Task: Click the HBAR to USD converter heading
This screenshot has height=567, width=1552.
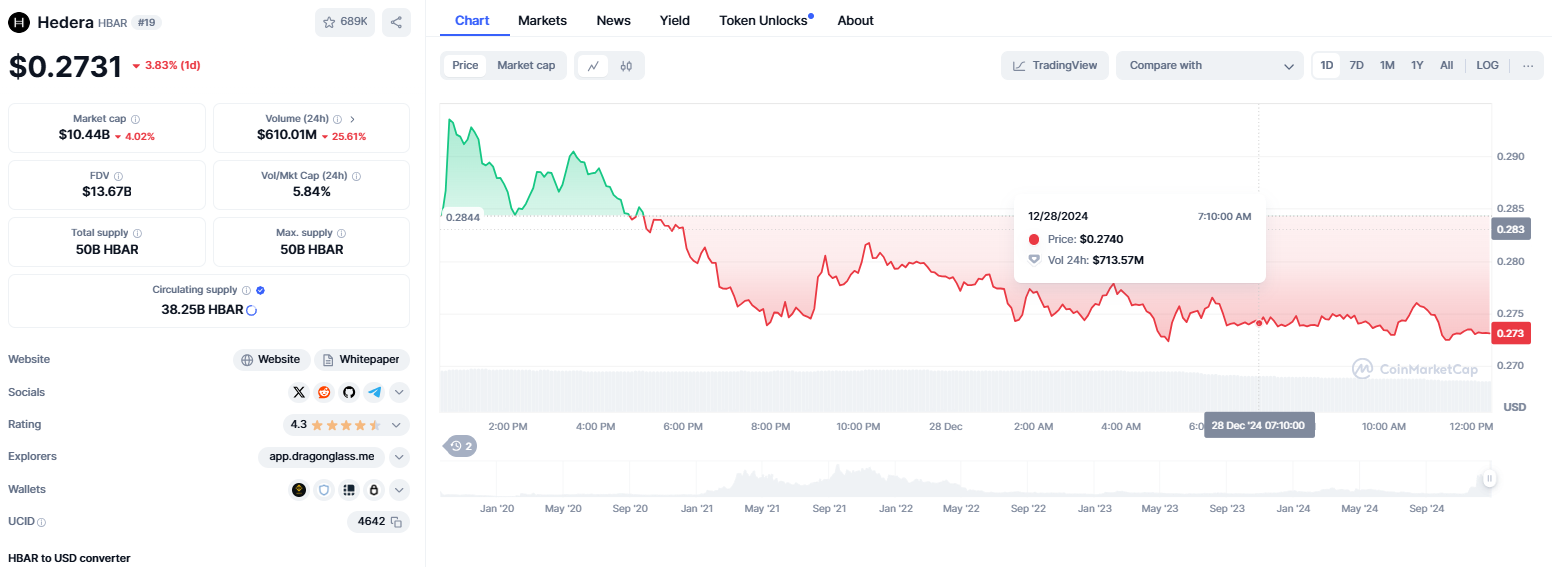Action: coord(69,558)
